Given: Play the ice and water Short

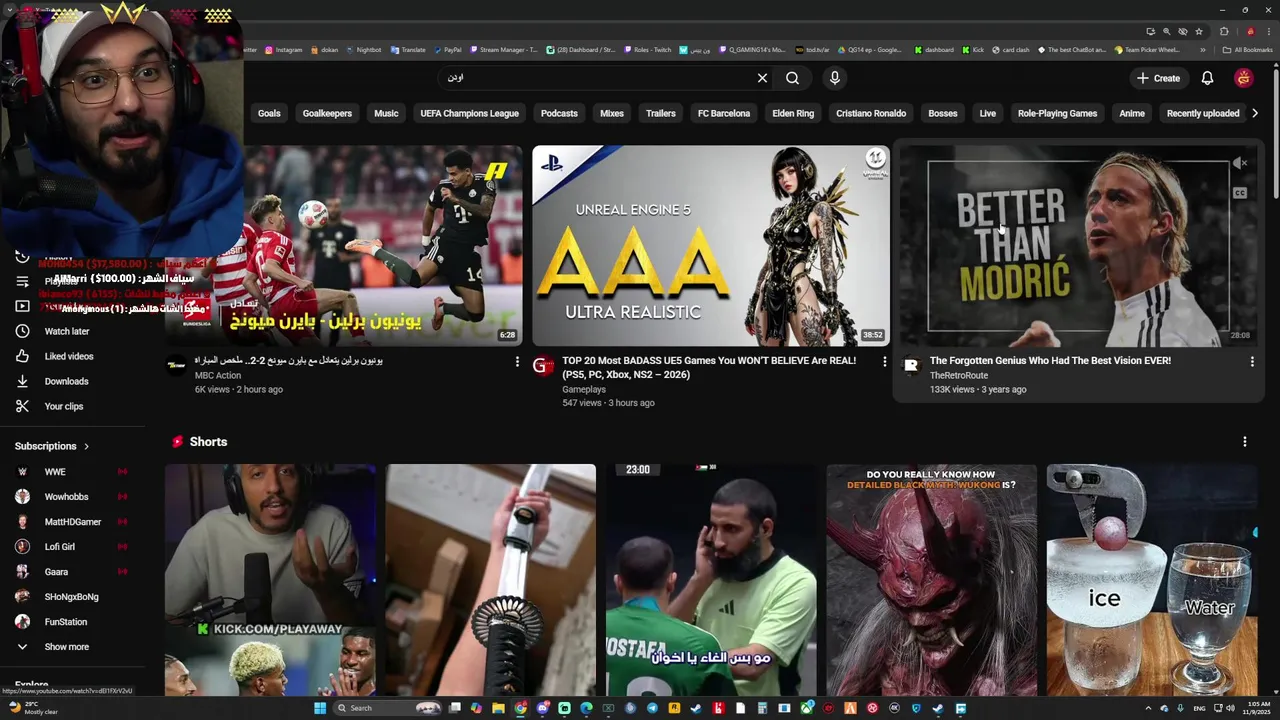Looking at the screenshot, I should pos(1151,580).
